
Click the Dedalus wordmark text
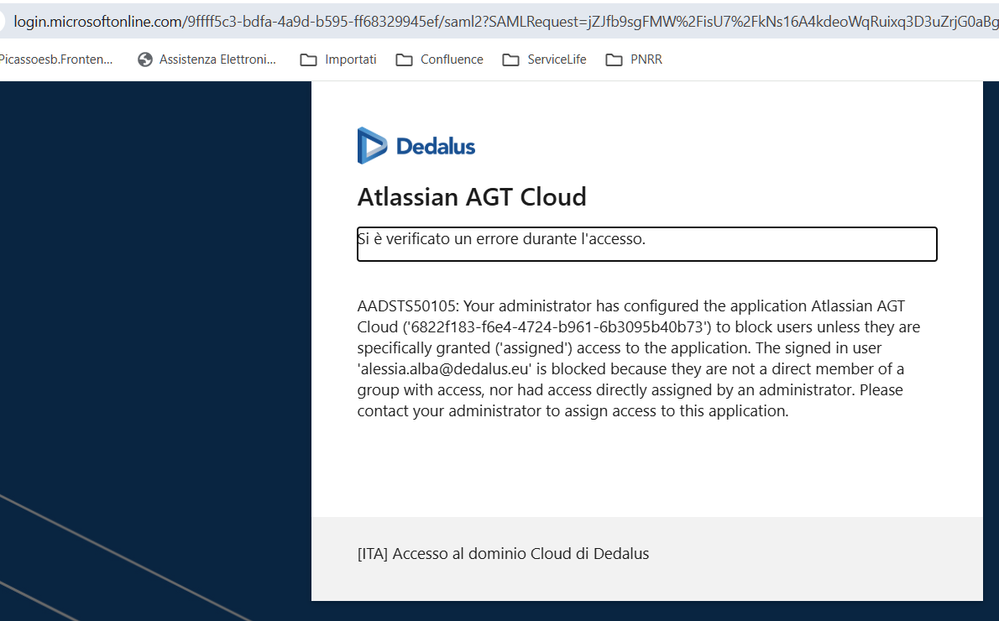436,146
